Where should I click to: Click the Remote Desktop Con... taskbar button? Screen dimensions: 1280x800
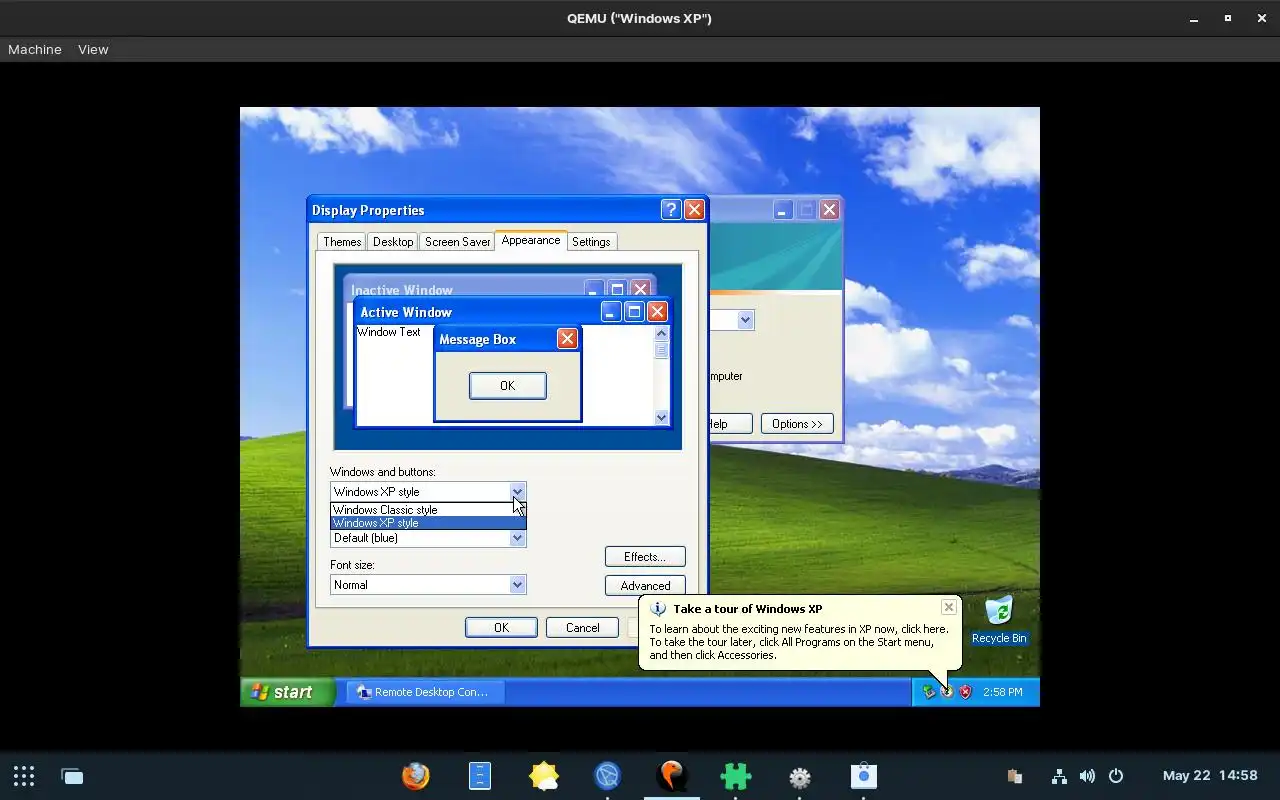point(424,692)
